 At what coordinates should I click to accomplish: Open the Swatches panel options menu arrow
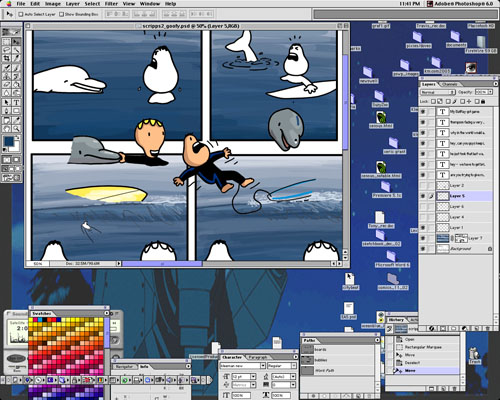tap(106, 313)
